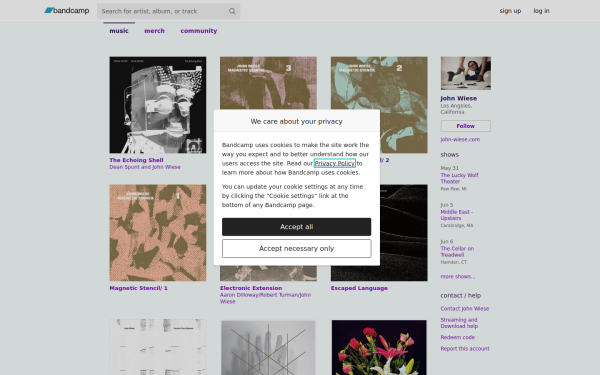Open the log in link
Image resolution: width=600 pixels, height=375 pixels.
pyautogui.click(x=541, y=11)
